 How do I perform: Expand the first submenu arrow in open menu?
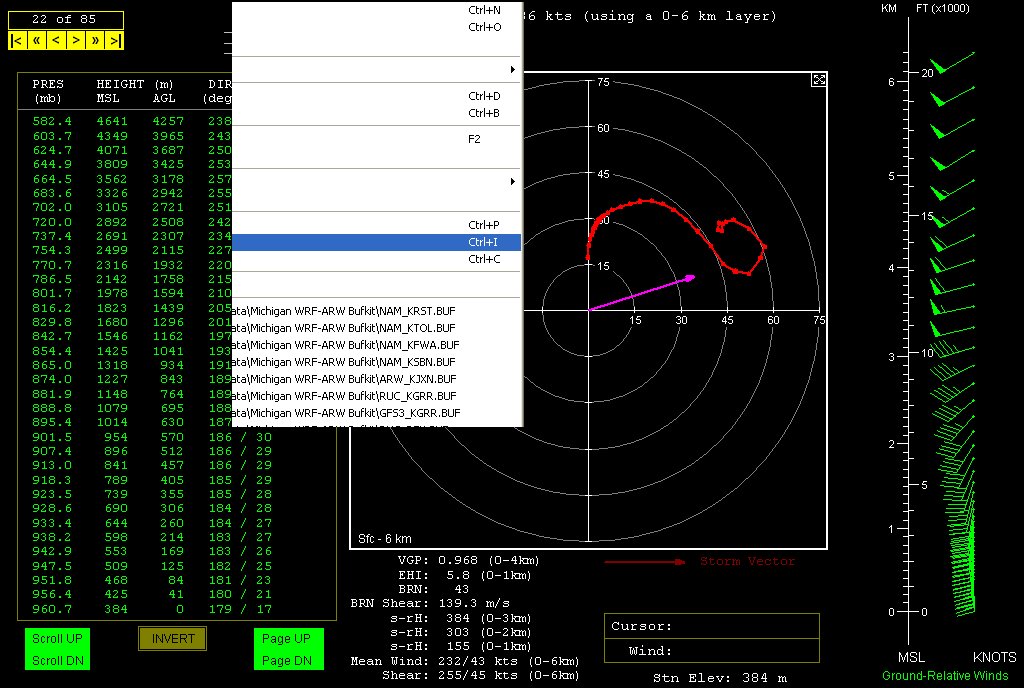click(x=513, y=70)
